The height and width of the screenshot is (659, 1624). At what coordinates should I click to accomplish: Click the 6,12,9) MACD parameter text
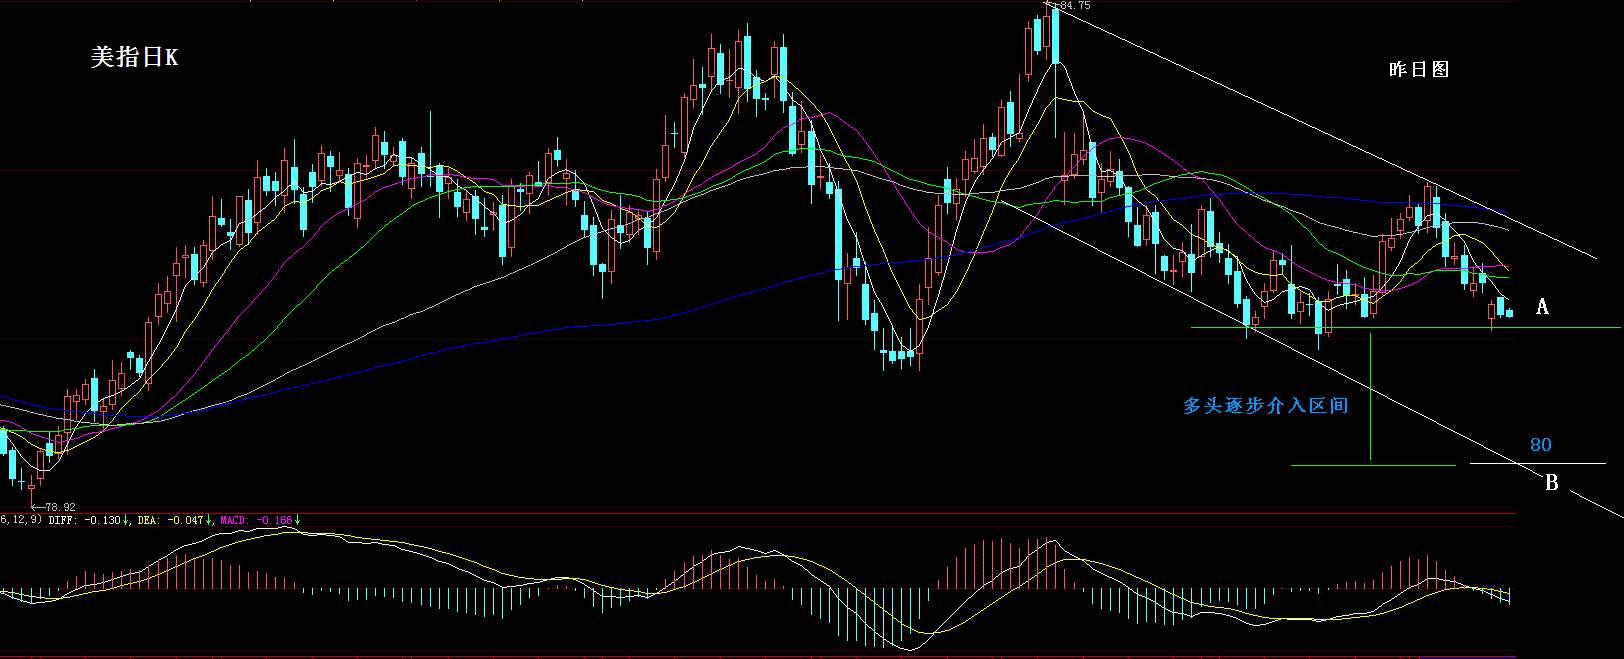21,520
